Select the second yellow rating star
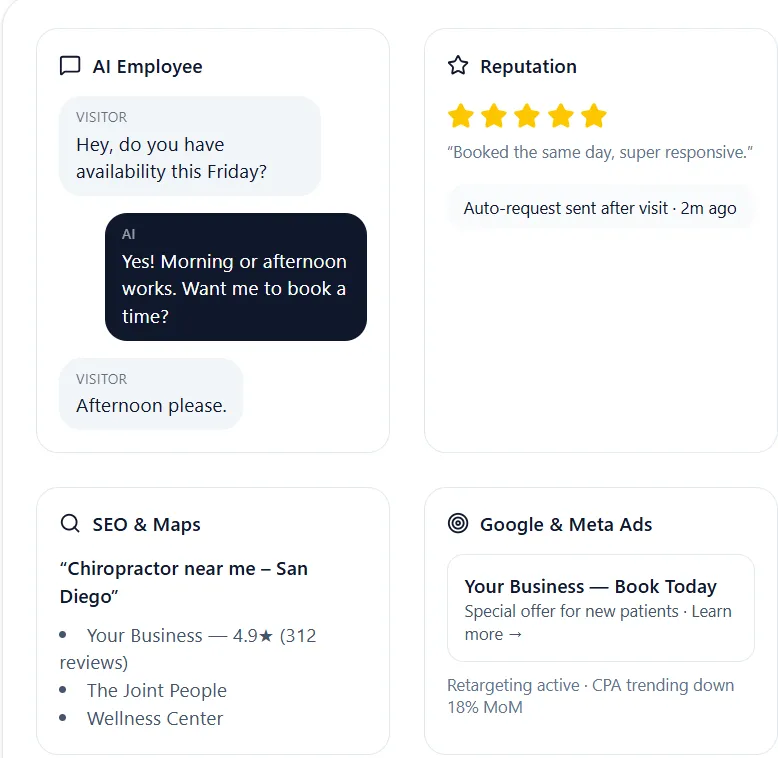The height and width of the screenshot is (758, 778). (494, 116)
